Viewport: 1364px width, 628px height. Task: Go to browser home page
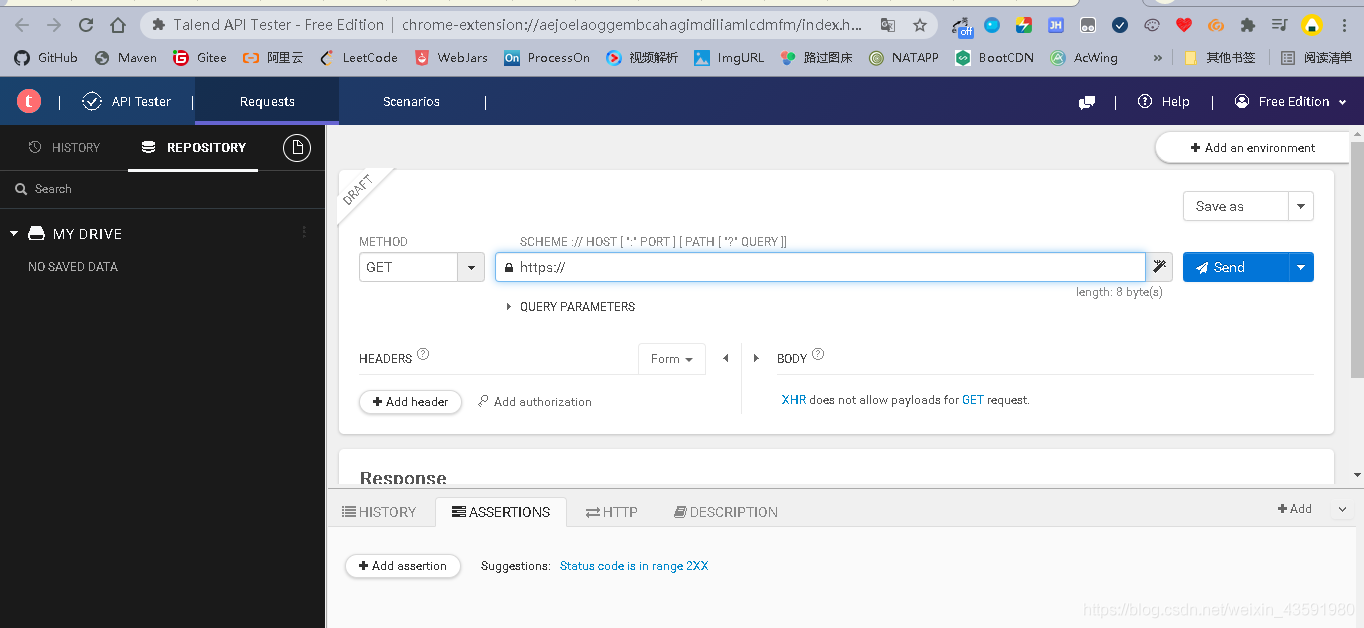(118, 25)
